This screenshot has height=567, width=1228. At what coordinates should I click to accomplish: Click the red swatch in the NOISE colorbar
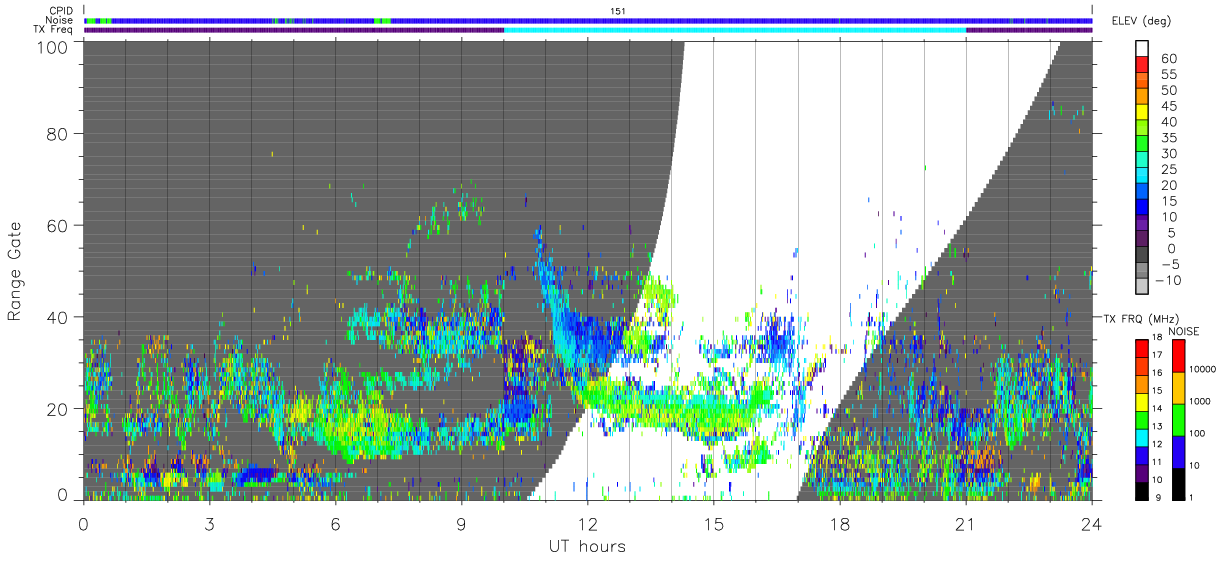pos(1179,356)
